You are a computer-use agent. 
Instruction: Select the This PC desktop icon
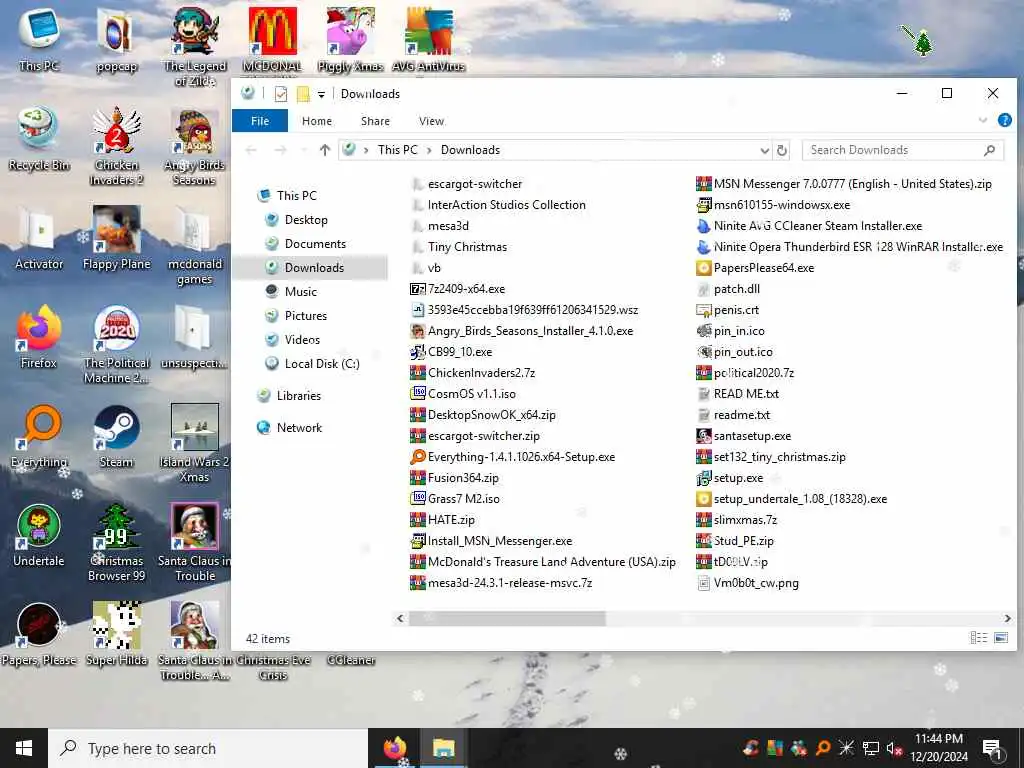tap(39, 41)
